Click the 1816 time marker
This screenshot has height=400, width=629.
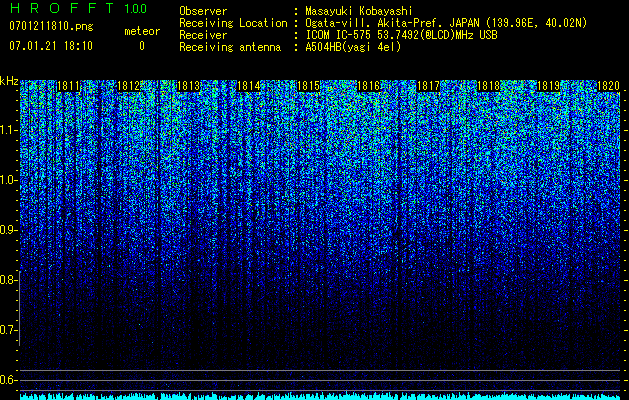click(368, 86)
